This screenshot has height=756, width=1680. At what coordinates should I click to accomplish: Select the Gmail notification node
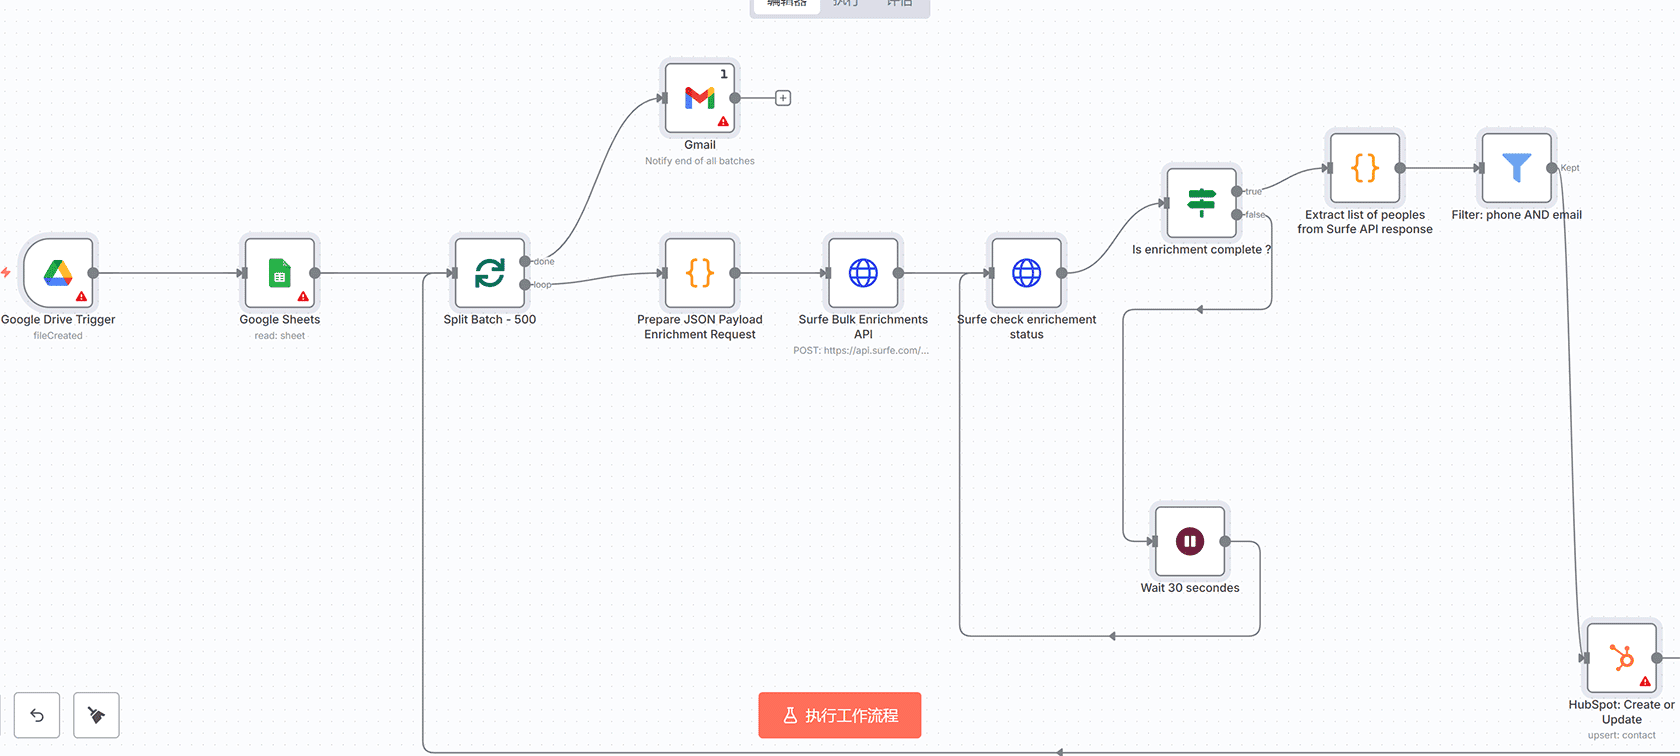699,98
